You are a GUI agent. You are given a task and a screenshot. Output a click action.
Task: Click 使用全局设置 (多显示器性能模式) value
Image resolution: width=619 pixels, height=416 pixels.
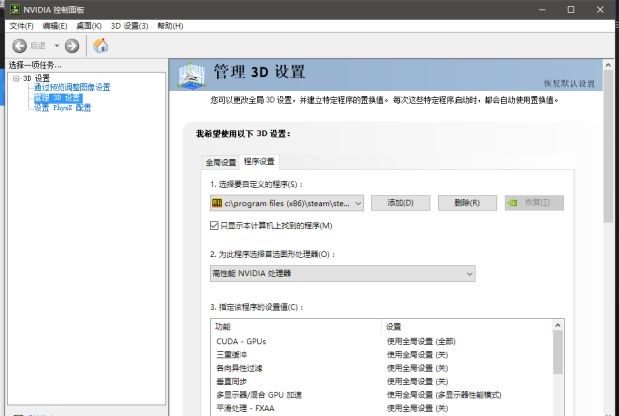click(x=444, y=395)
